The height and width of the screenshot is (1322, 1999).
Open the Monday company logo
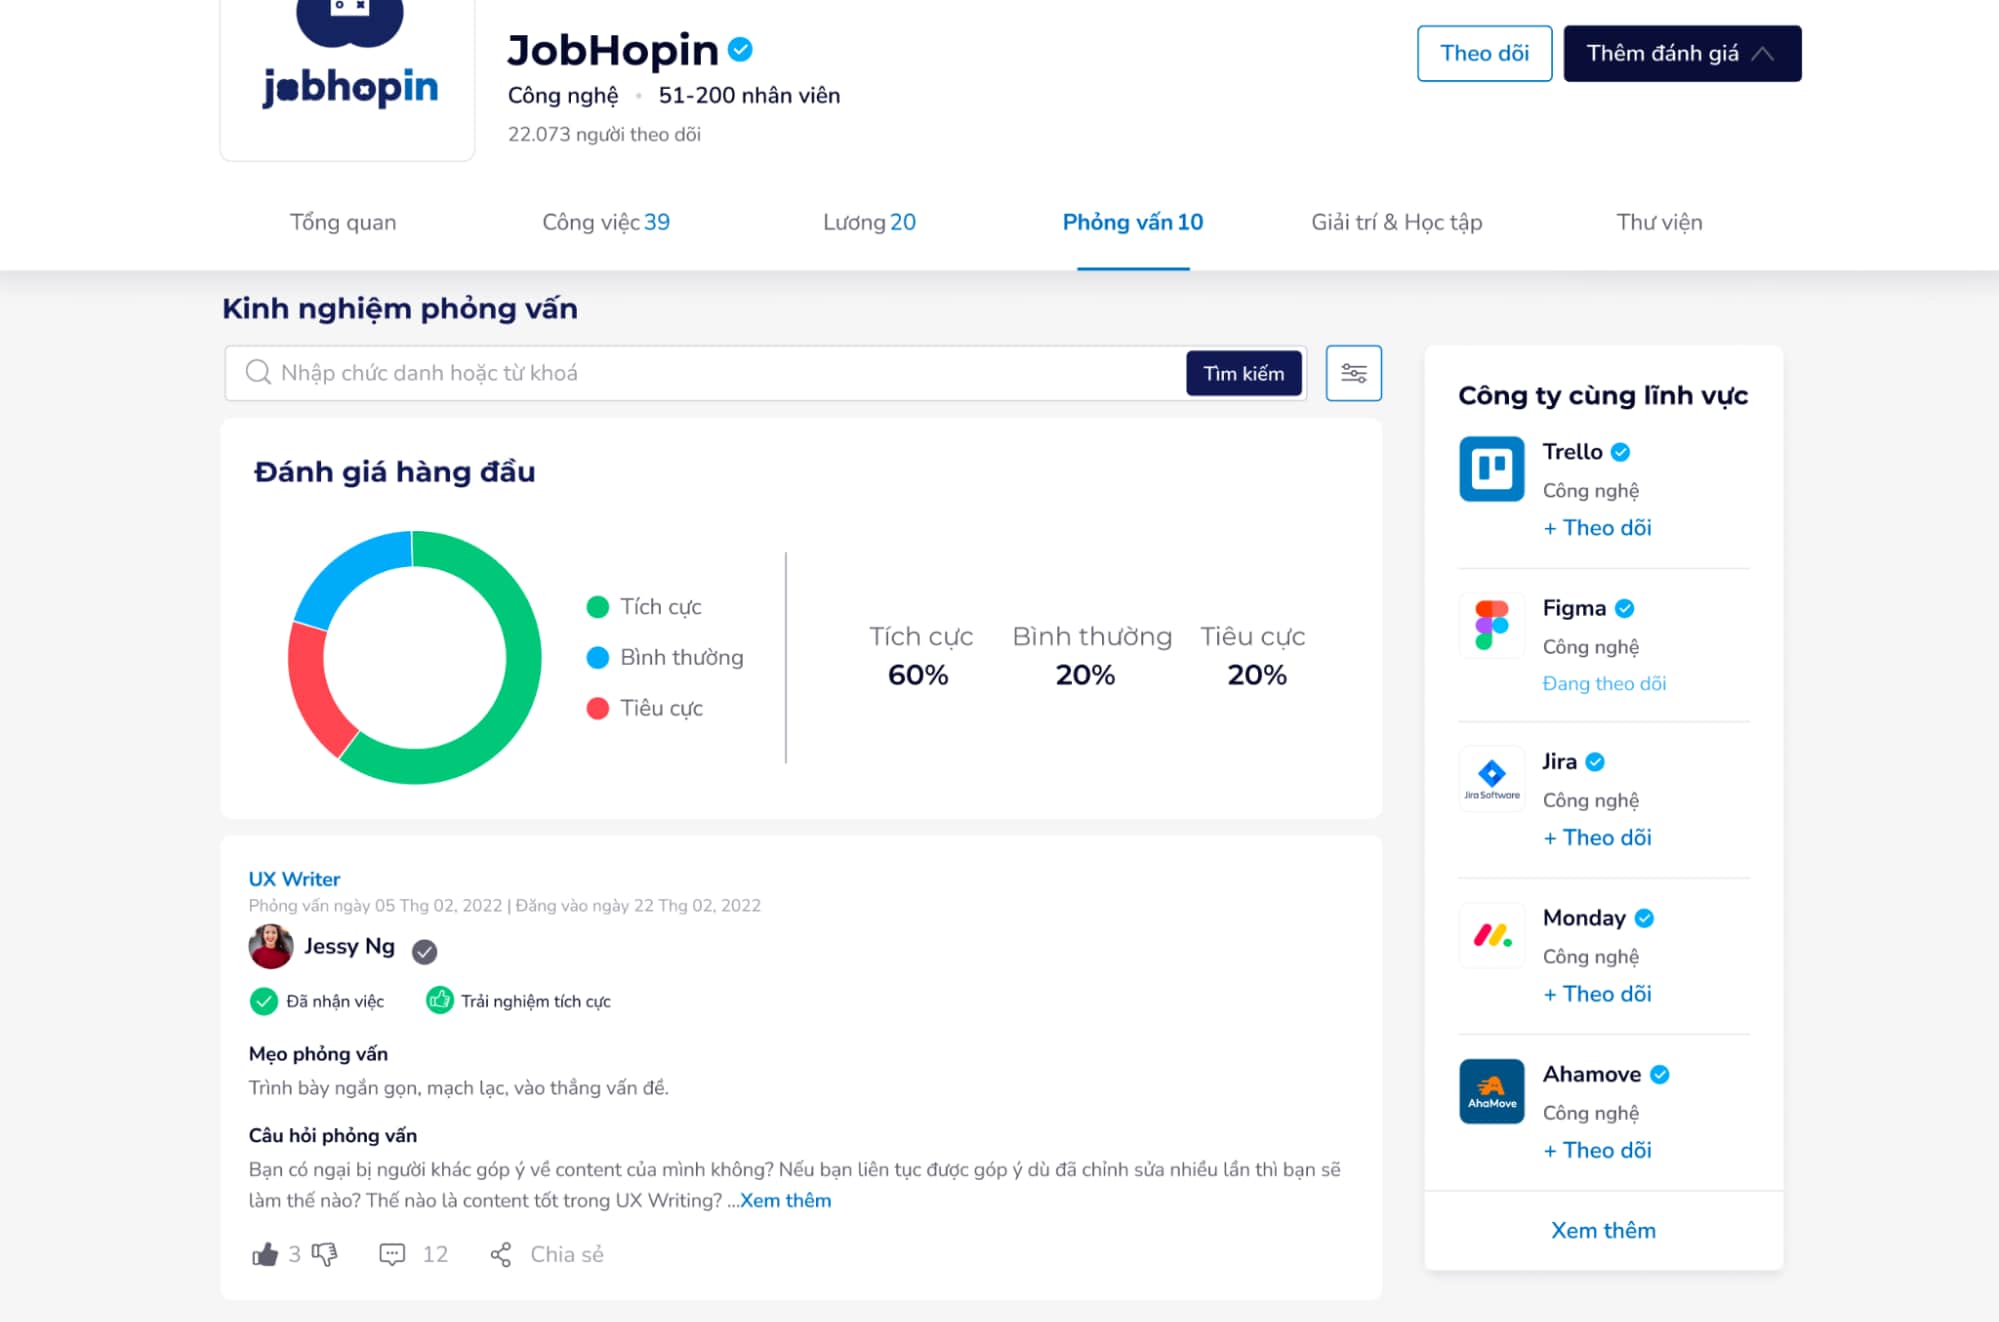point(1491,936)
